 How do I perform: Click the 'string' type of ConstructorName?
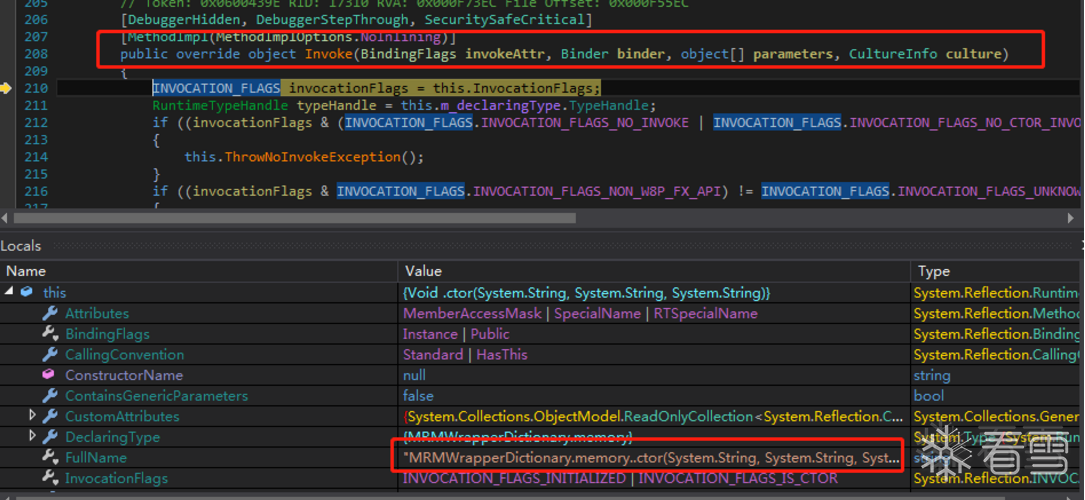[x=931, y=376]
